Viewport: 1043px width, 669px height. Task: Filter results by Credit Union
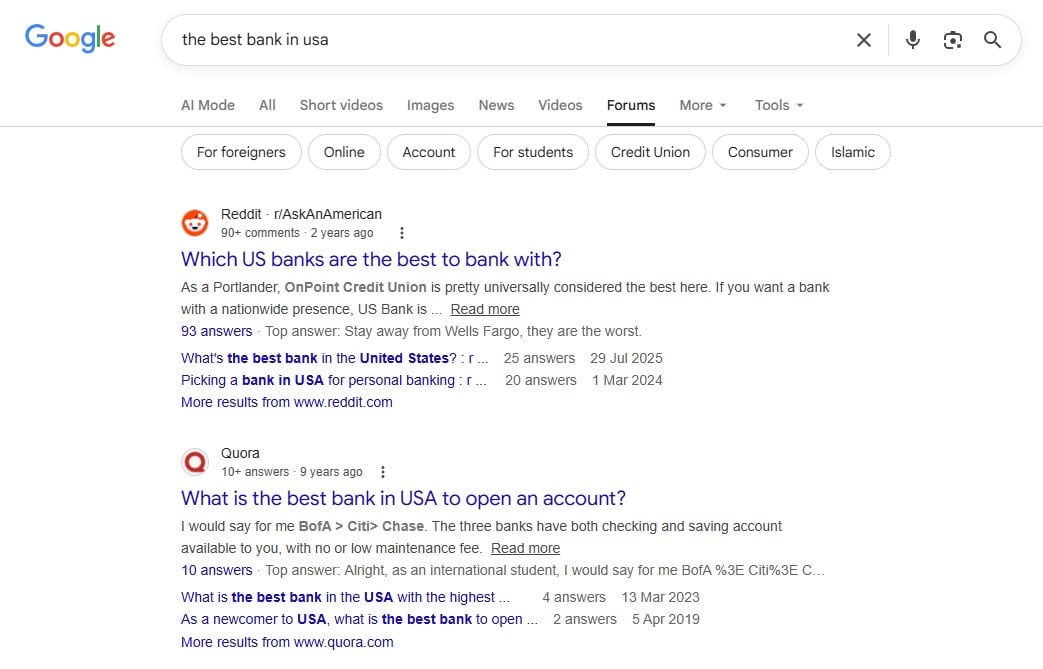(650, 152)
